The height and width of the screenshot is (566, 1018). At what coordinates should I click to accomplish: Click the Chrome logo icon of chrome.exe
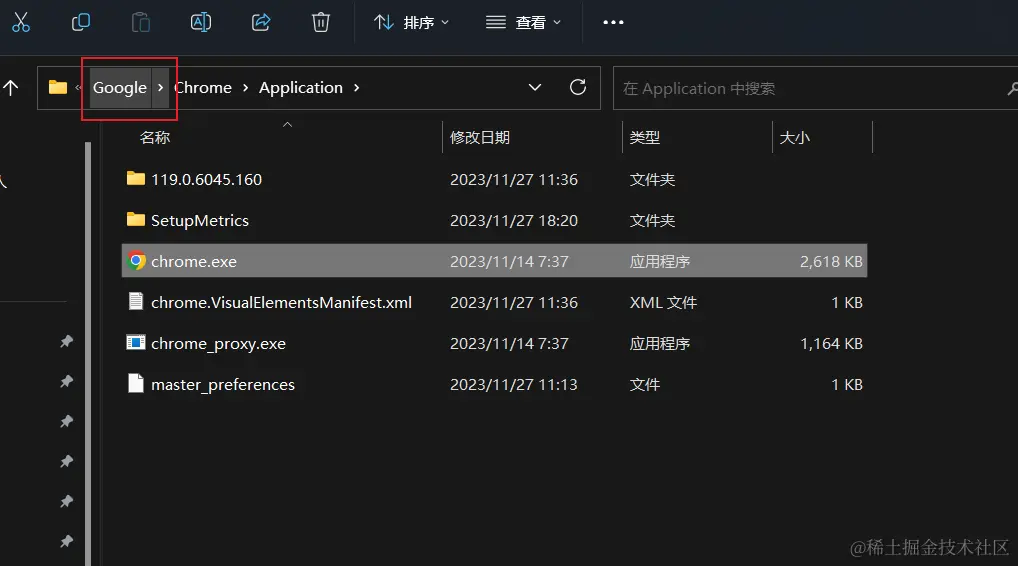(136, 261)
